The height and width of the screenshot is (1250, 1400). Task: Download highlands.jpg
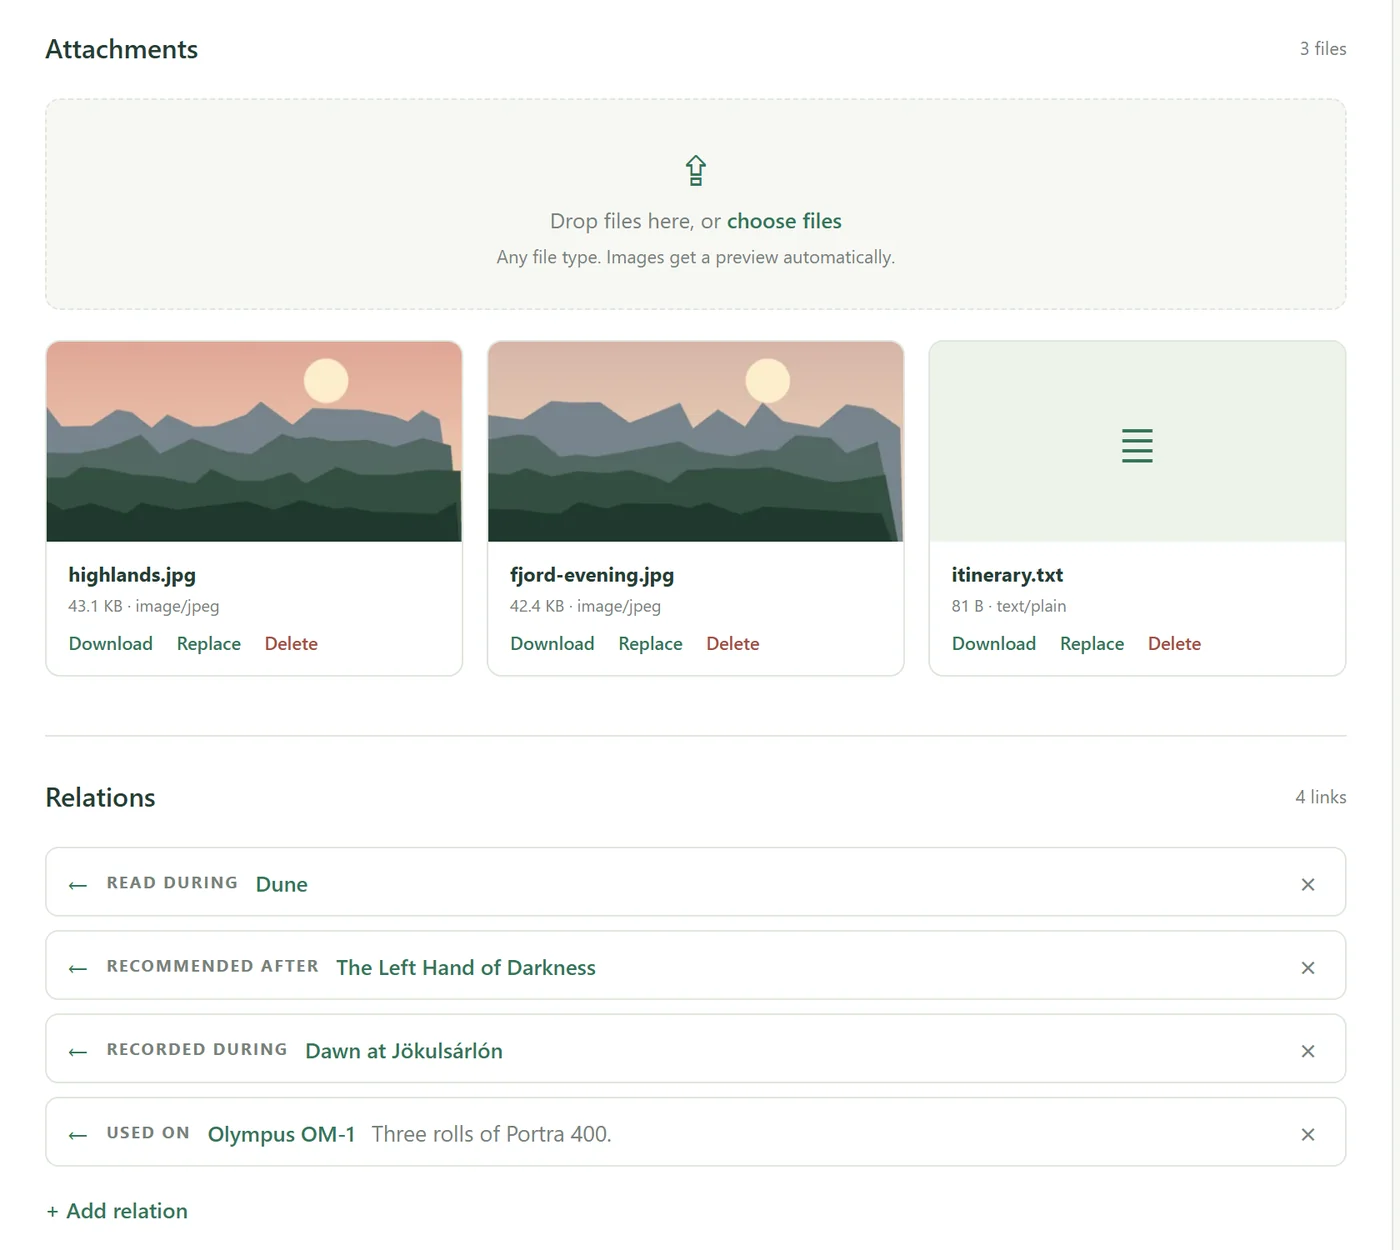[x=111, y=644]
